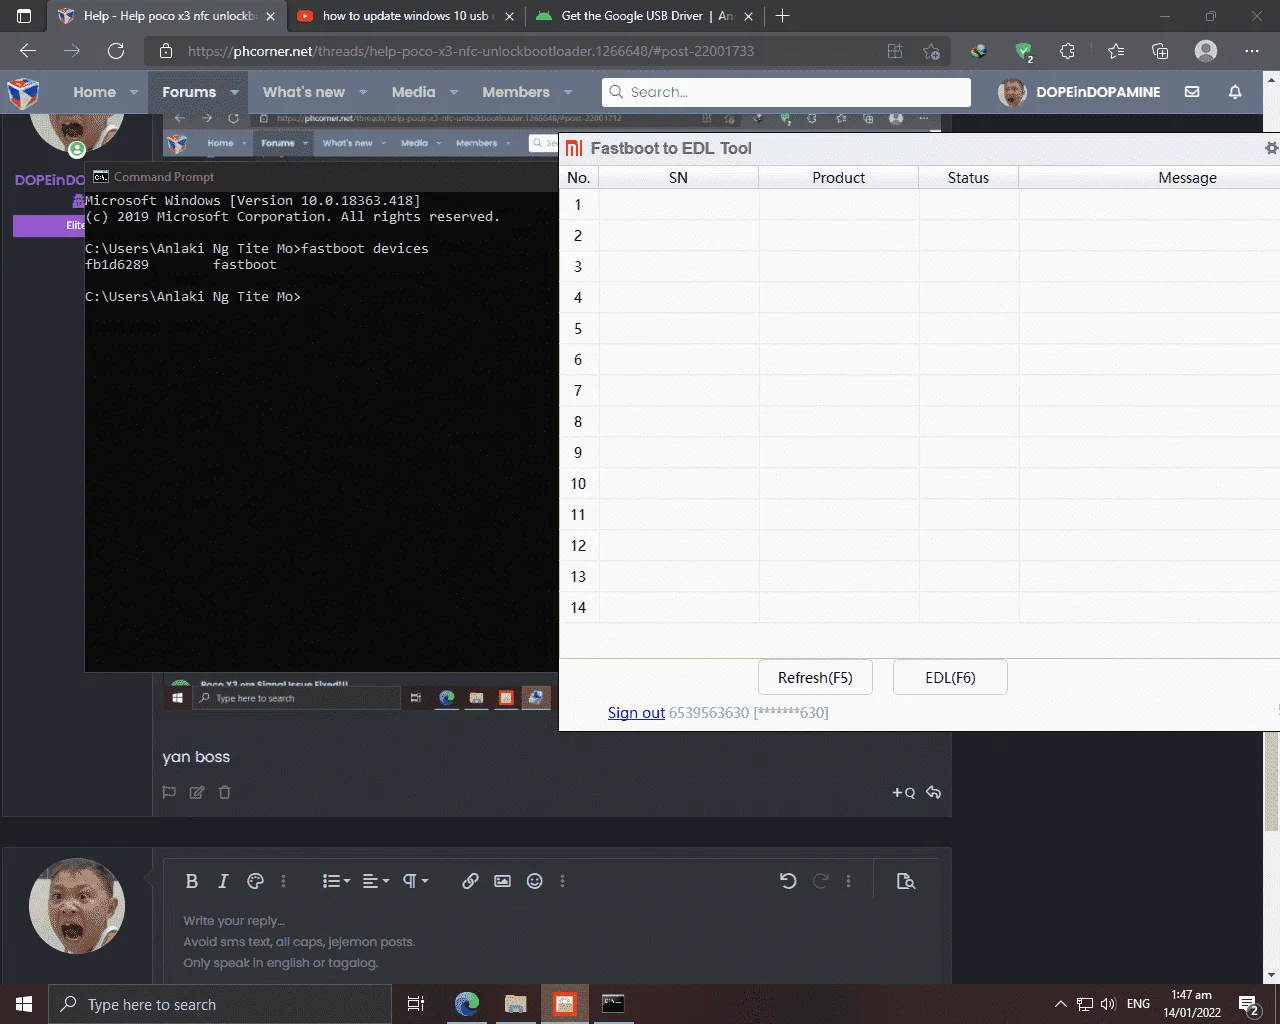The width and height of the screenshot is (1280, 1024).
Task: Open the text alignment dropdown in editor
Action: pos(376,881)
